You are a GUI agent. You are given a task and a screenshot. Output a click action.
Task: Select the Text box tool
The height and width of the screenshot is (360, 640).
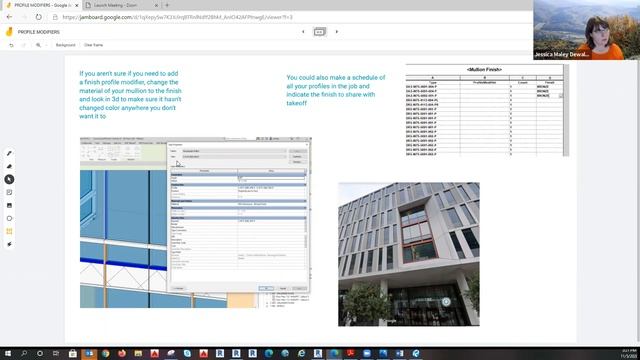[9, 231]
